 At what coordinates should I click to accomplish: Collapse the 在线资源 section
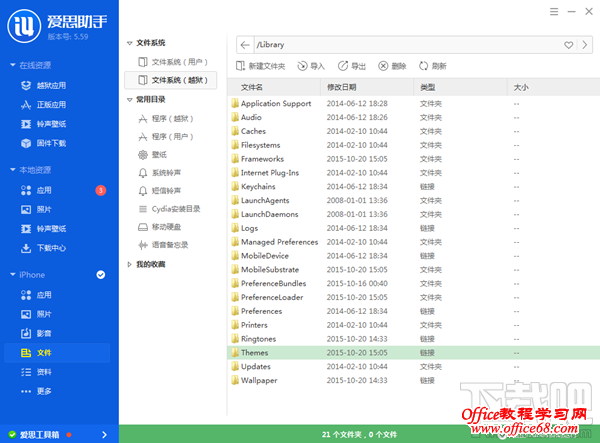tap(13, 65)
